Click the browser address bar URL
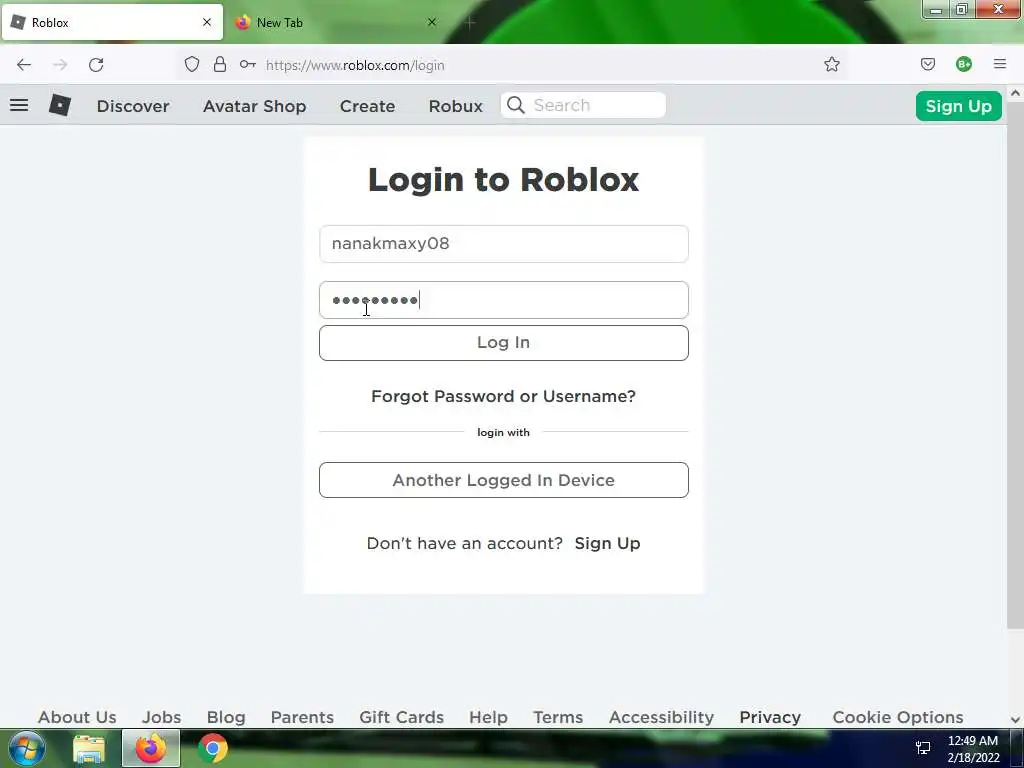This screenshot has width=1024, height=768. [355, 65]
